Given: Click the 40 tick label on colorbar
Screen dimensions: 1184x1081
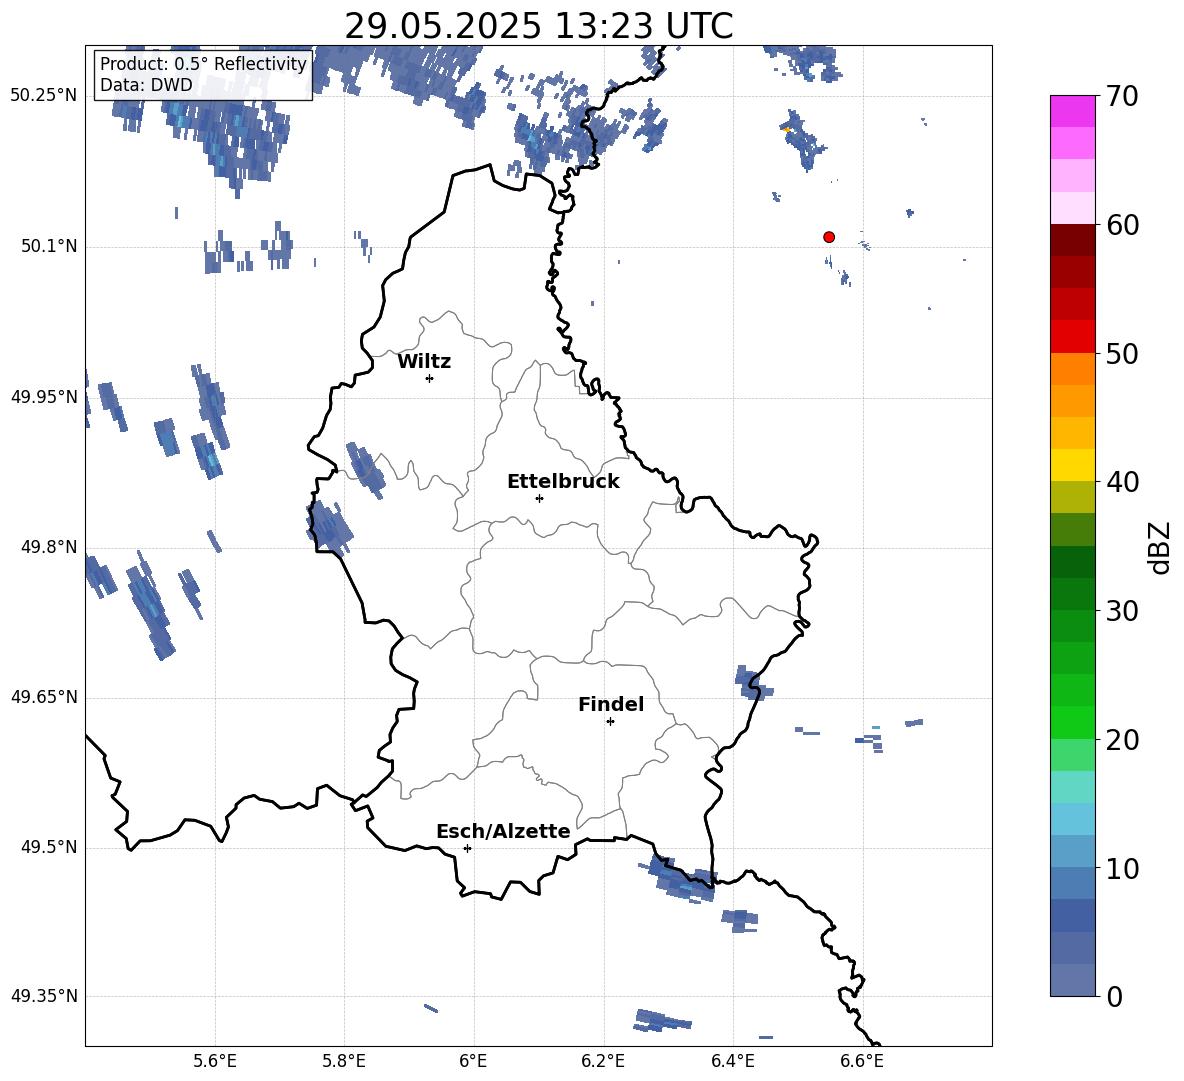Looking at the screenshot, I should point(1122,482).
